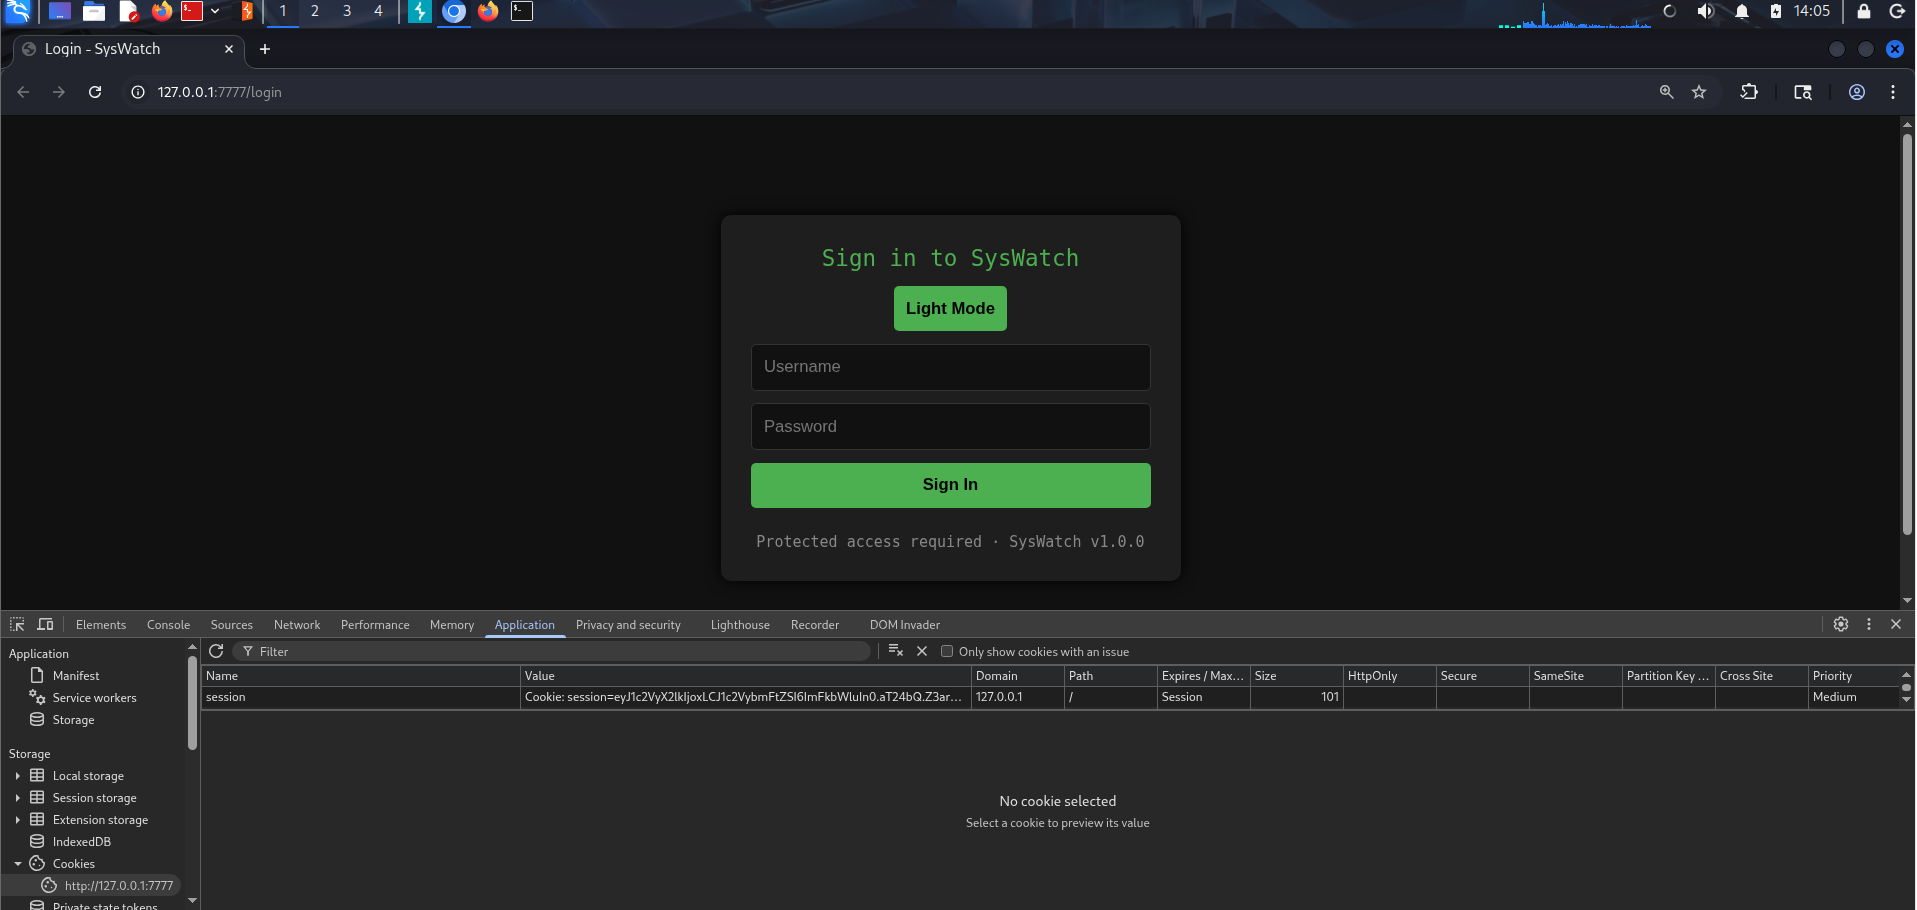The height and width of the screenshot is (910, 1917).
Task: Focus the Chromium window in the taskbar
Action: (x=454, y=12)
